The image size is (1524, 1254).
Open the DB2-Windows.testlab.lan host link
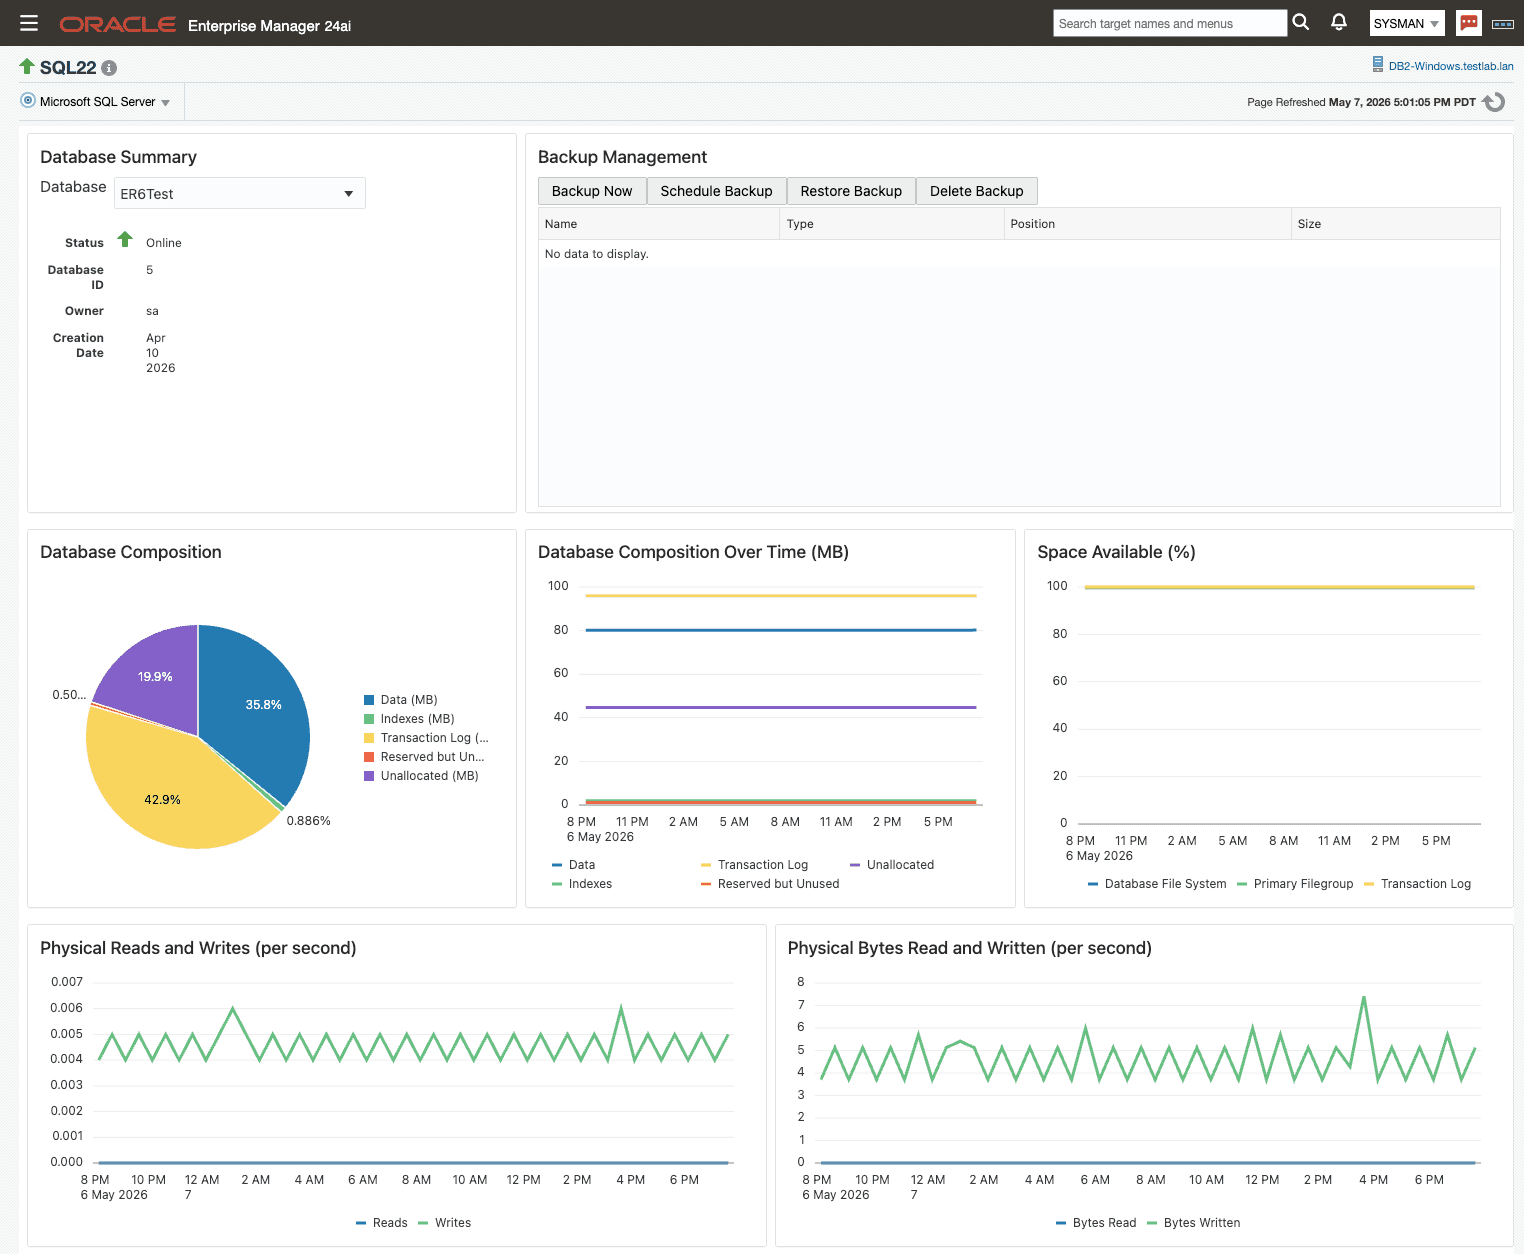coord(1450,66)
